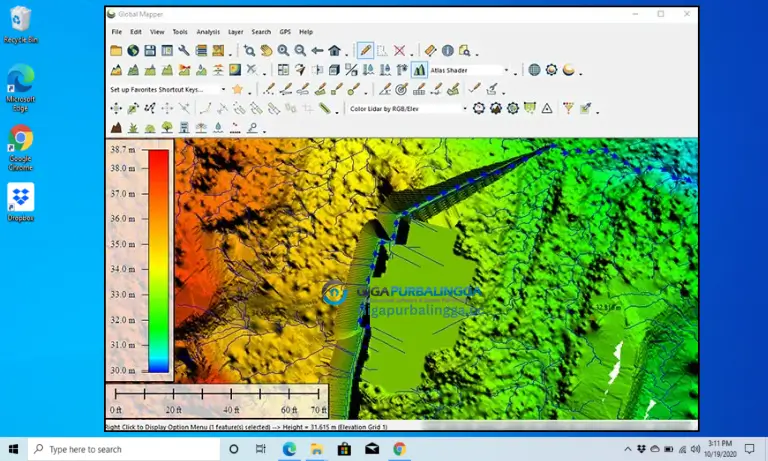Click the zoom in magnifier icon
The image size is (768, 461).
(283, 50)
